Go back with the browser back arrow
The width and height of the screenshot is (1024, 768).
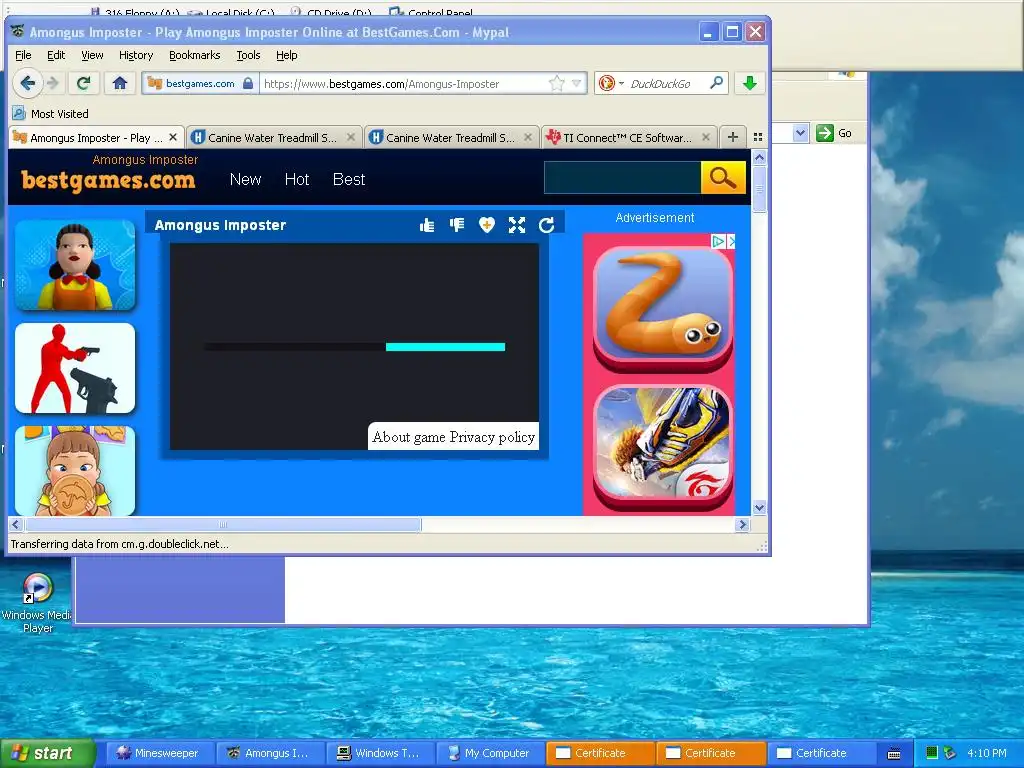click(27, 83)
